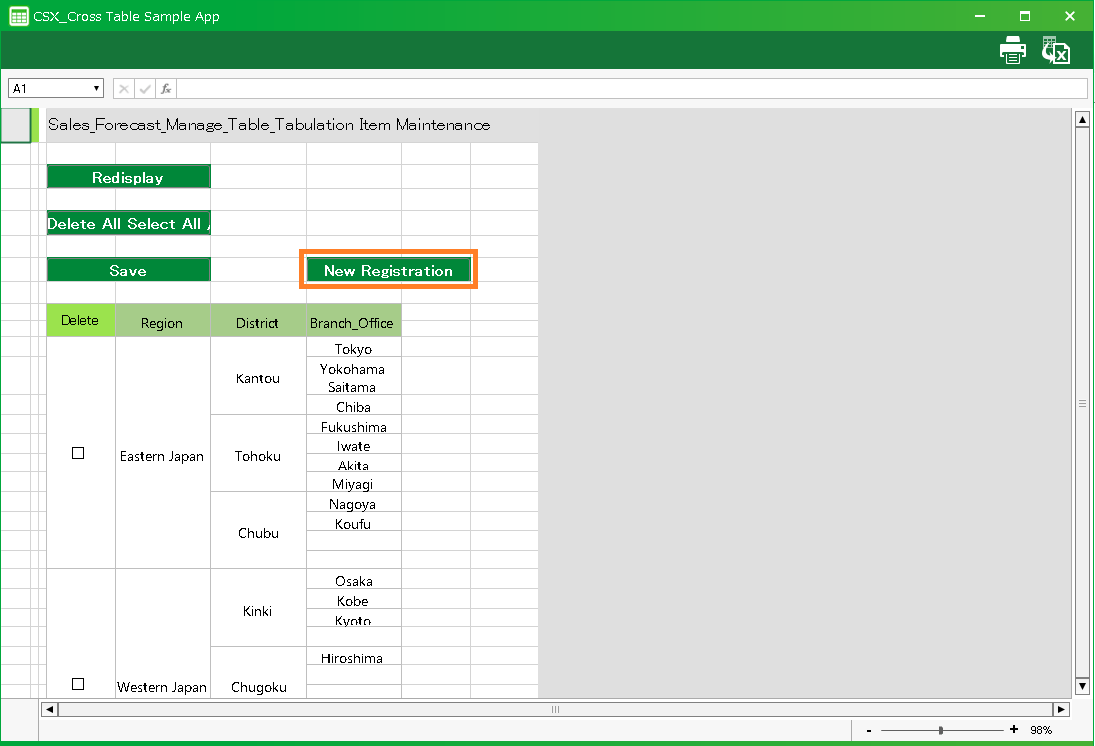Check the Delete box for Eastern Japan
Viewport: 1095px width, 746px height.
click(78, 453)
